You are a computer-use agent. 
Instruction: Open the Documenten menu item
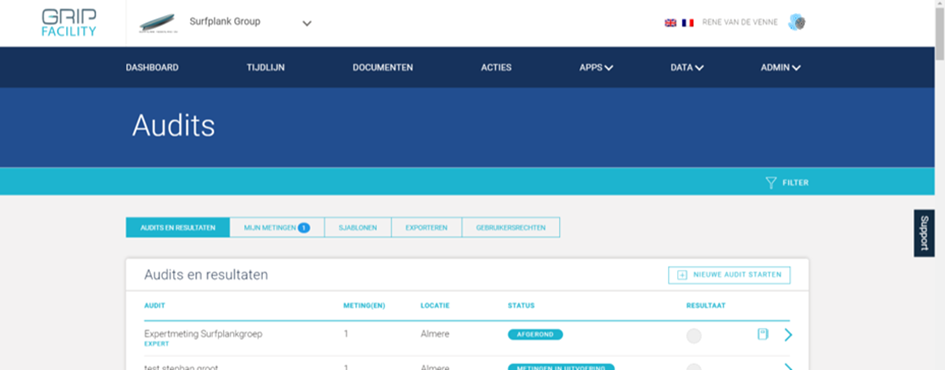pyautogui.click(x=383, y=67)
